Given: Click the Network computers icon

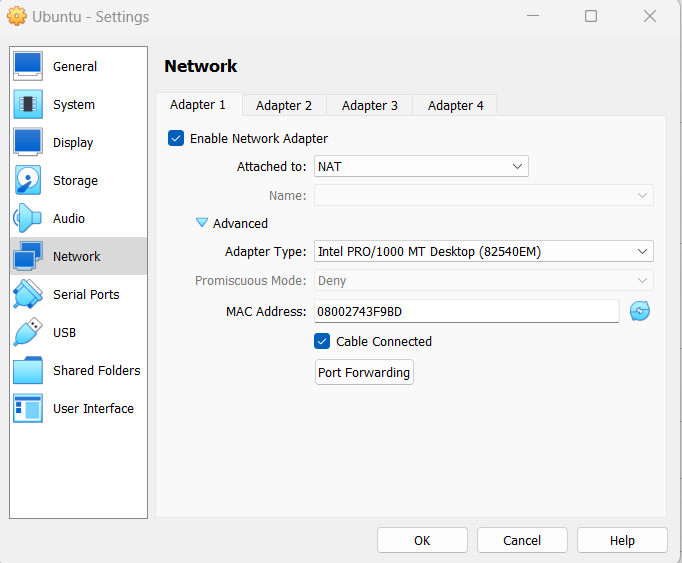Looking at the screenshot, I should 28,256.
